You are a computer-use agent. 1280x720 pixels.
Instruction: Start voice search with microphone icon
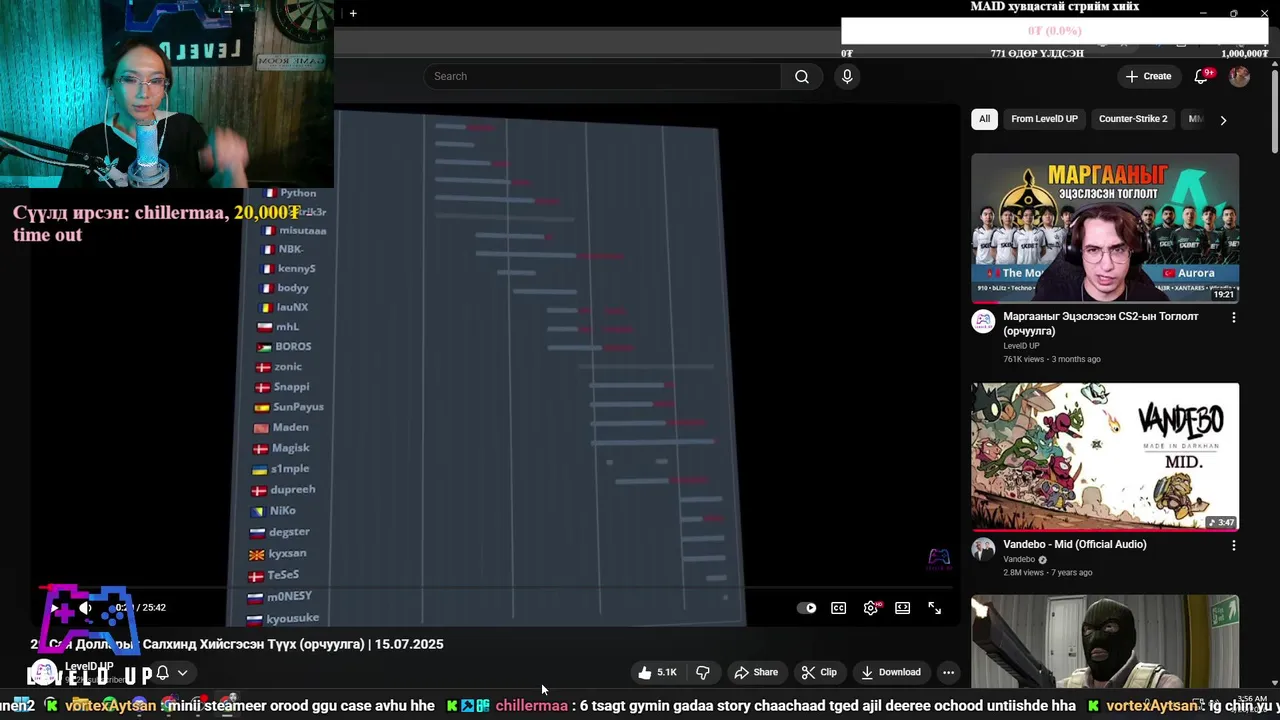(x=847, y=76)
